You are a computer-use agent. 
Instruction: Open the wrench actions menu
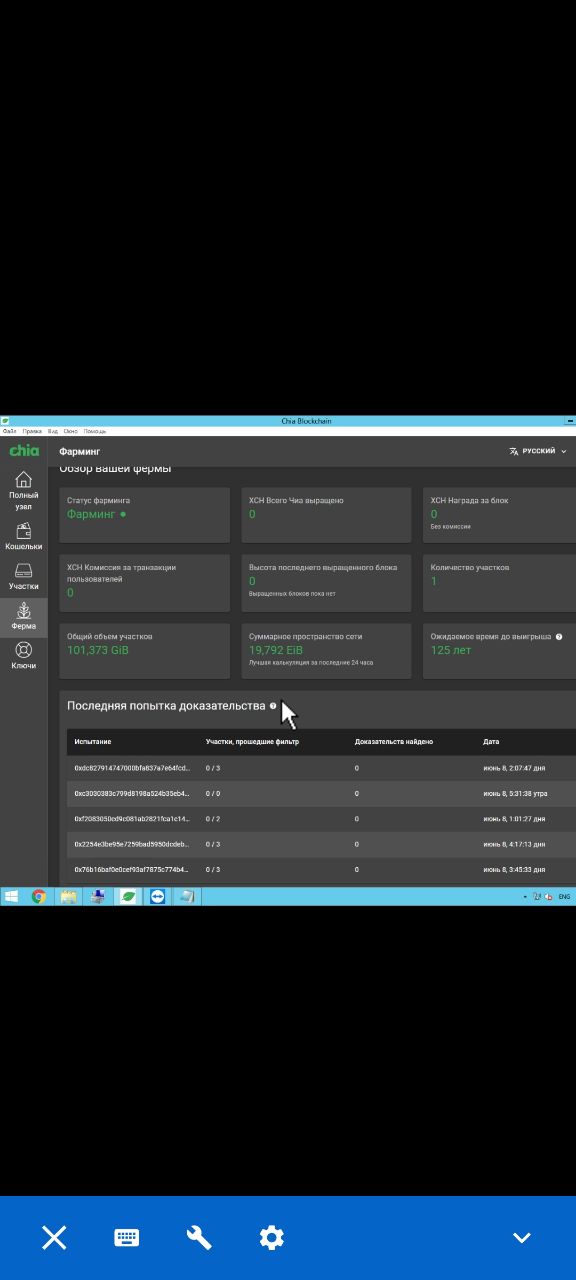click(199, 1238)
